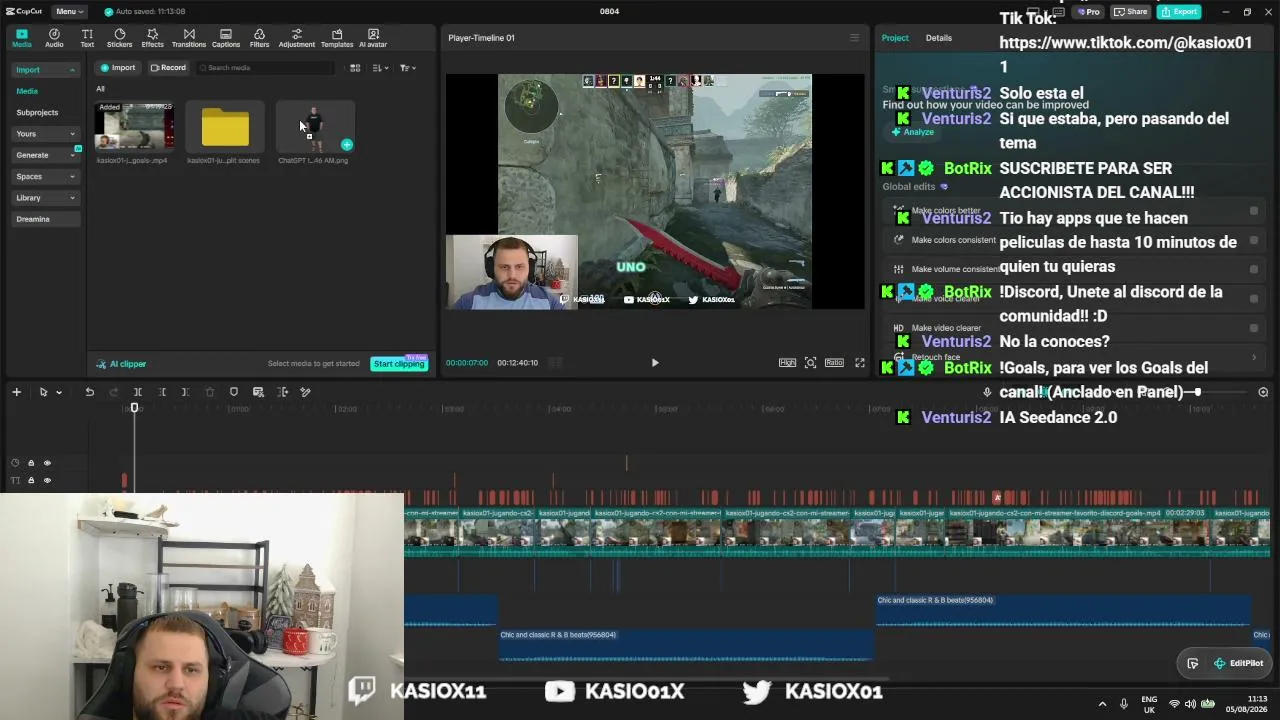
Task: Add a track with timeline plus icon
Action: 16,392
